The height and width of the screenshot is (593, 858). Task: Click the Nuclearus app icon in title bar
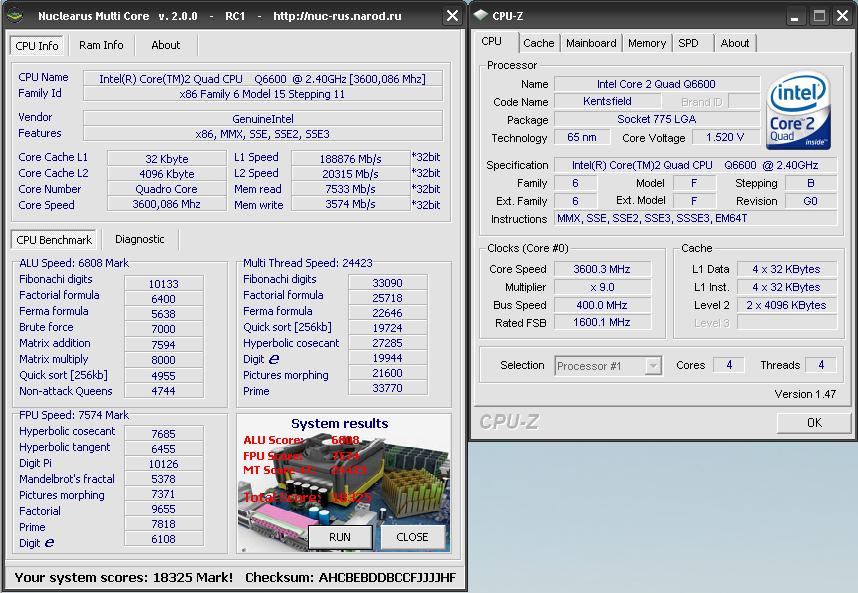coord(15,15)
